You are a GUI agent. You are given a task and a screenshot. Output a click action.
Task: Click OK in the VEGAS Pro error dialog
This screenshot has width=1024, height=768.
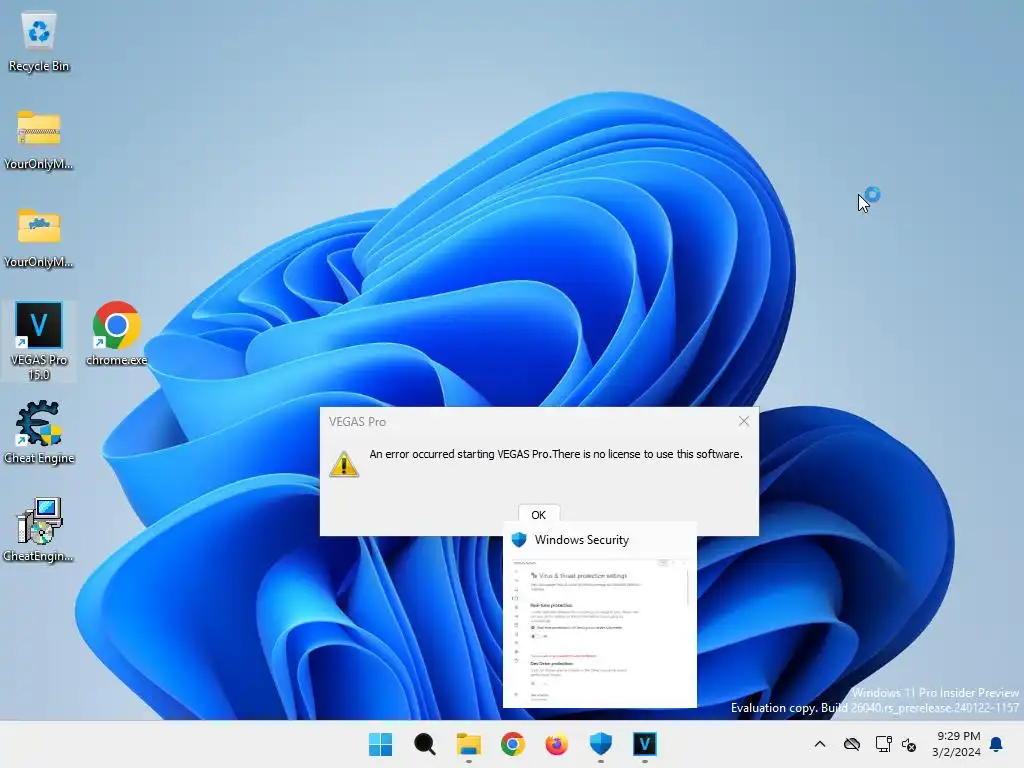[x=539, y=515]
